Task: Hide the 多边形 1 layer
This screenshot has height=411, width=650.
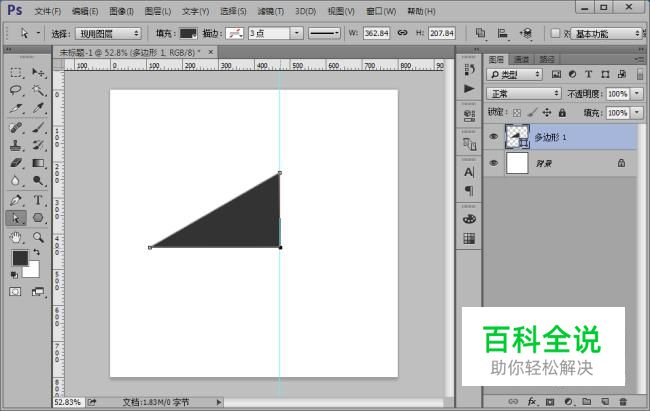Action: point(493,136)
